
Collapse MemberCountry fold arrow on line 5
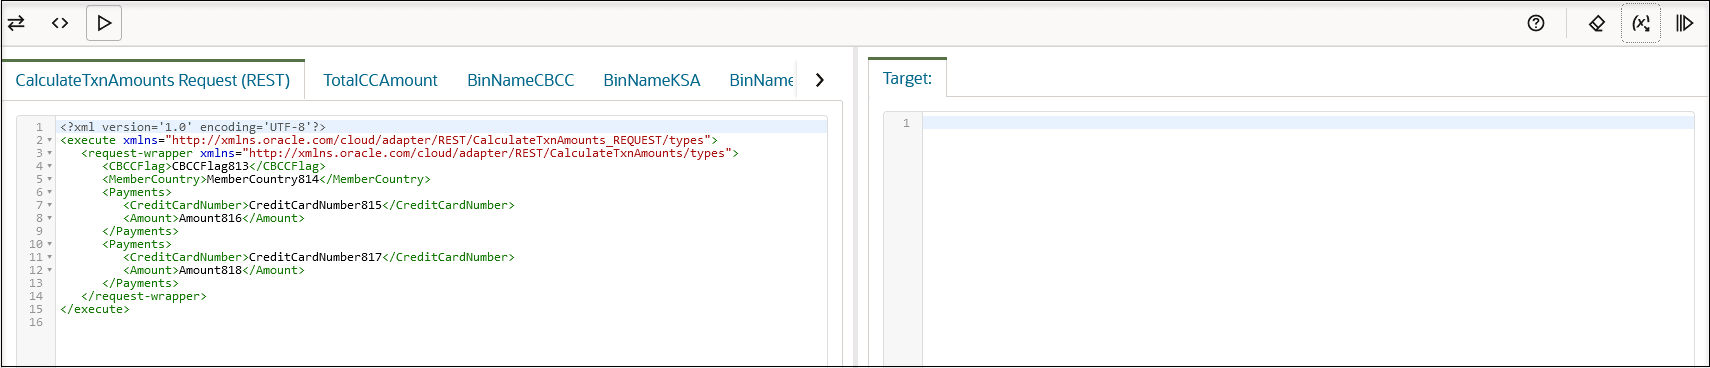click(x=50, y=180)
